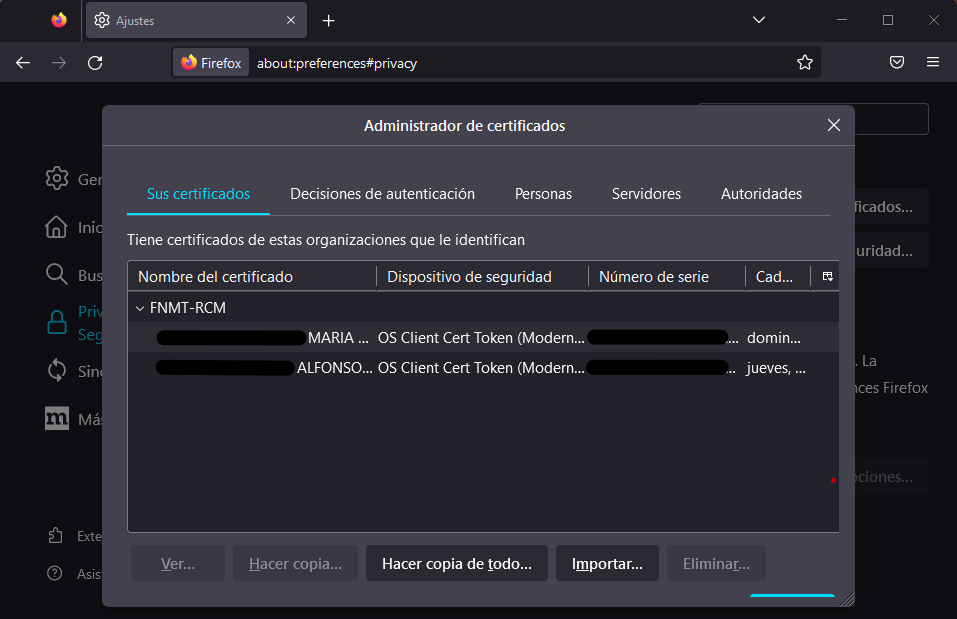This screenshot has height=619, width=957.
Task: Open the Firefox hamburger menu
Action: [933, 63]
